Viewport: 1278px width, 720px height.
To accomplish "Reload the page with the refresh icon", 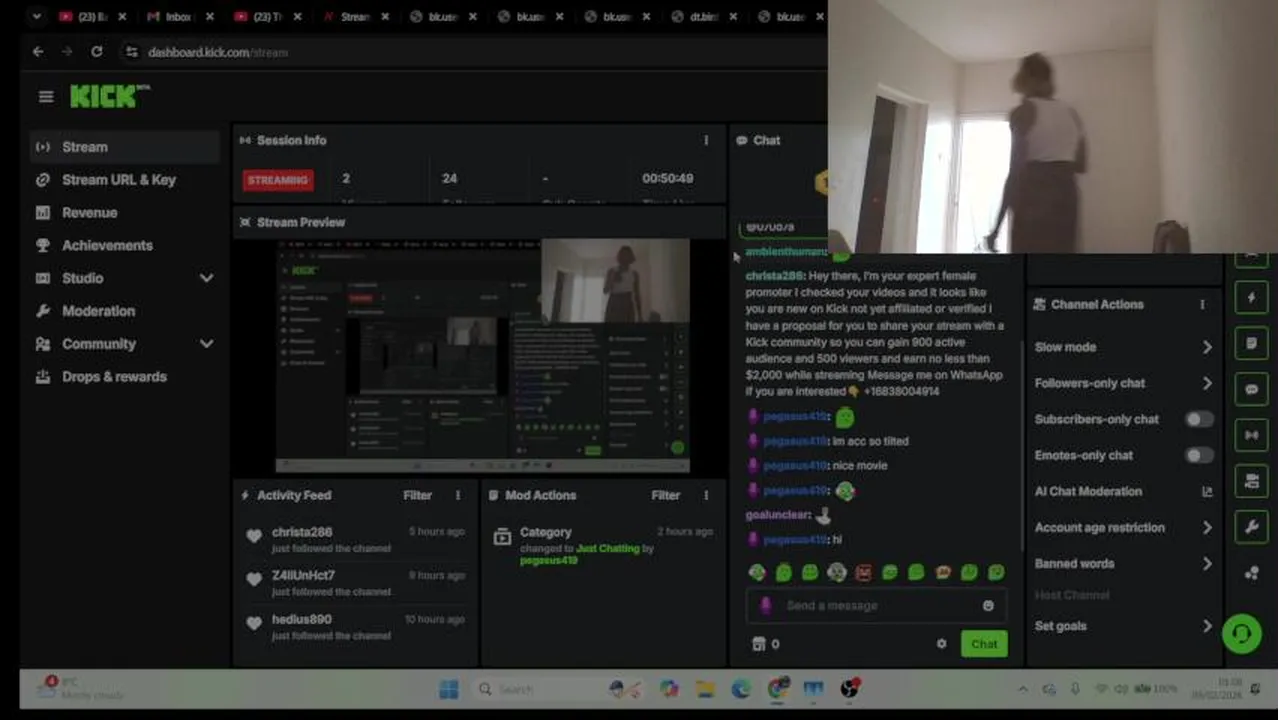I will point(96,52).
